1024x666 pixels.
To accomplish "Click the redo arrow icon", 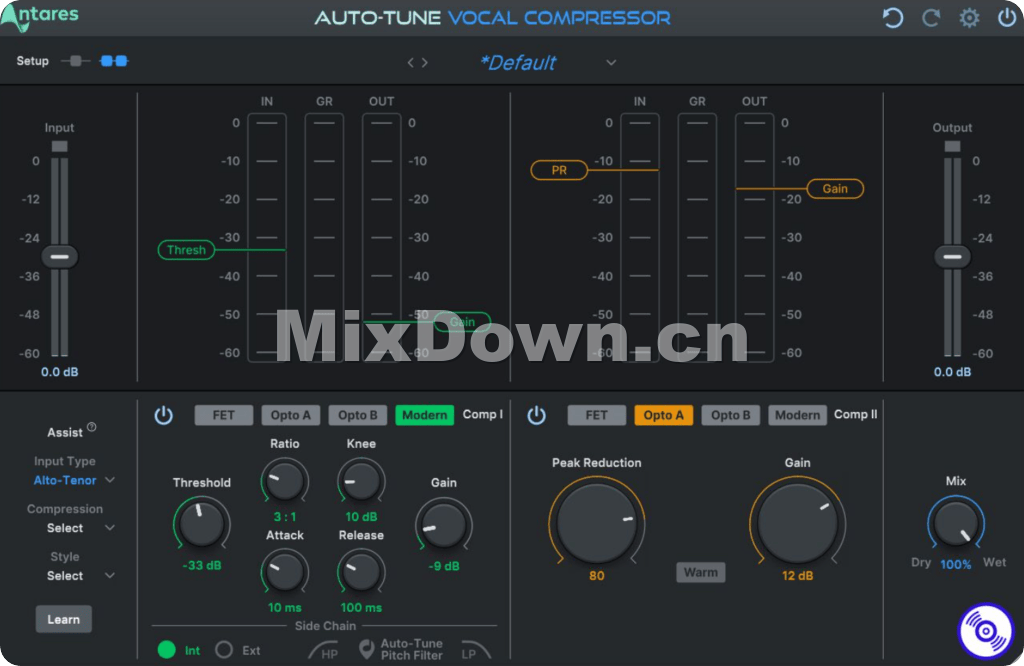I will tap(931, 18).
